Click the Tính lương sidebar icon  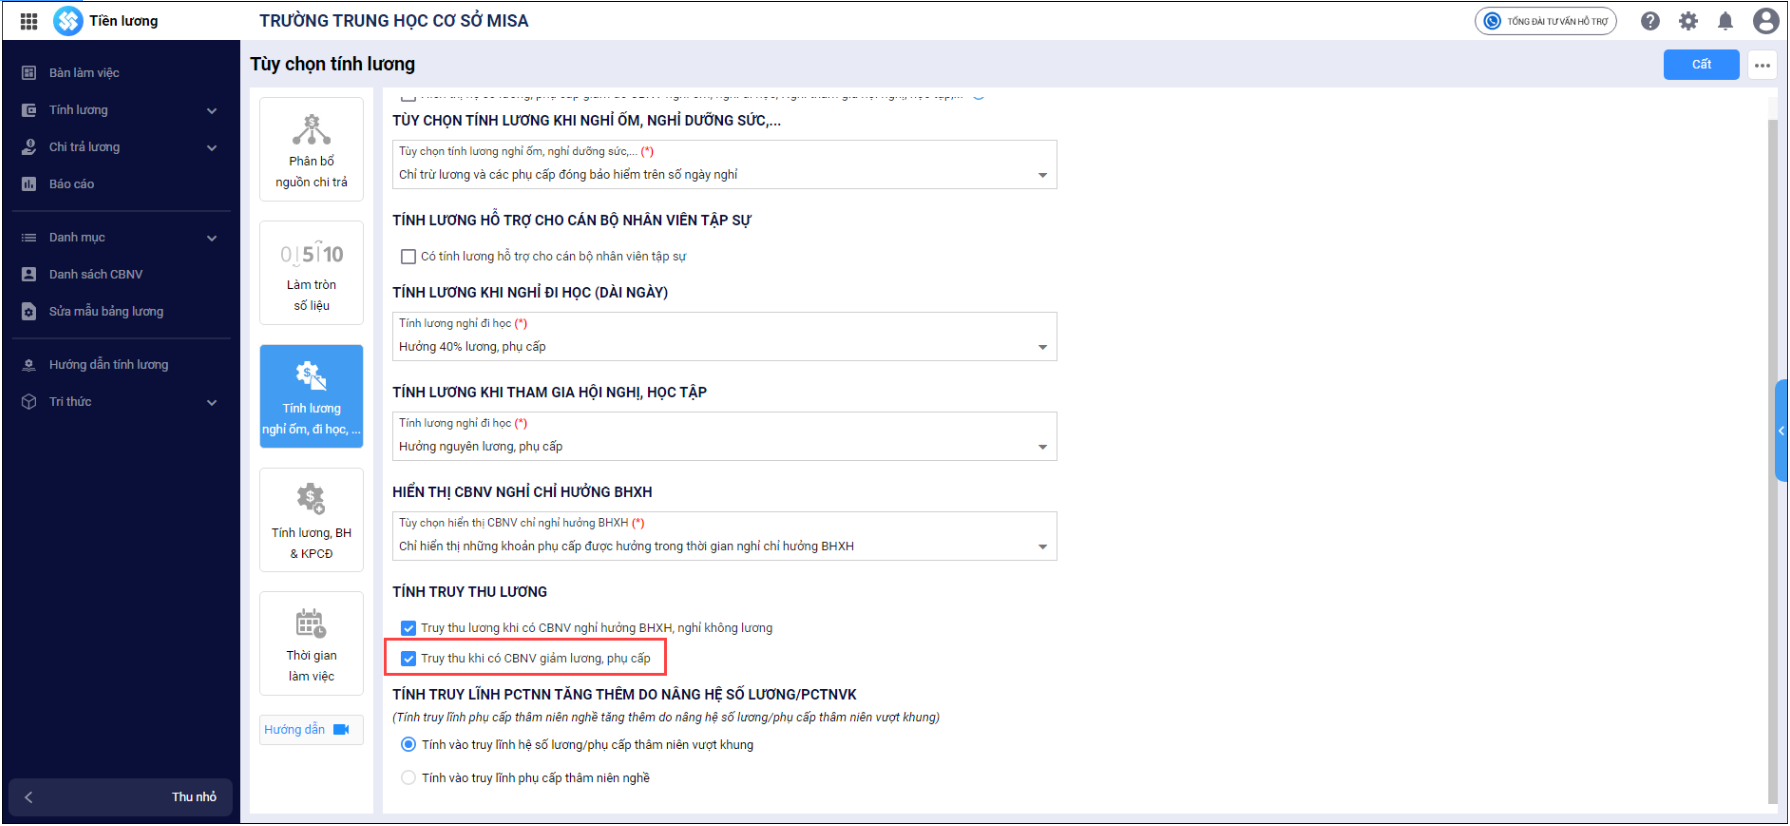[x=29, y=110]
